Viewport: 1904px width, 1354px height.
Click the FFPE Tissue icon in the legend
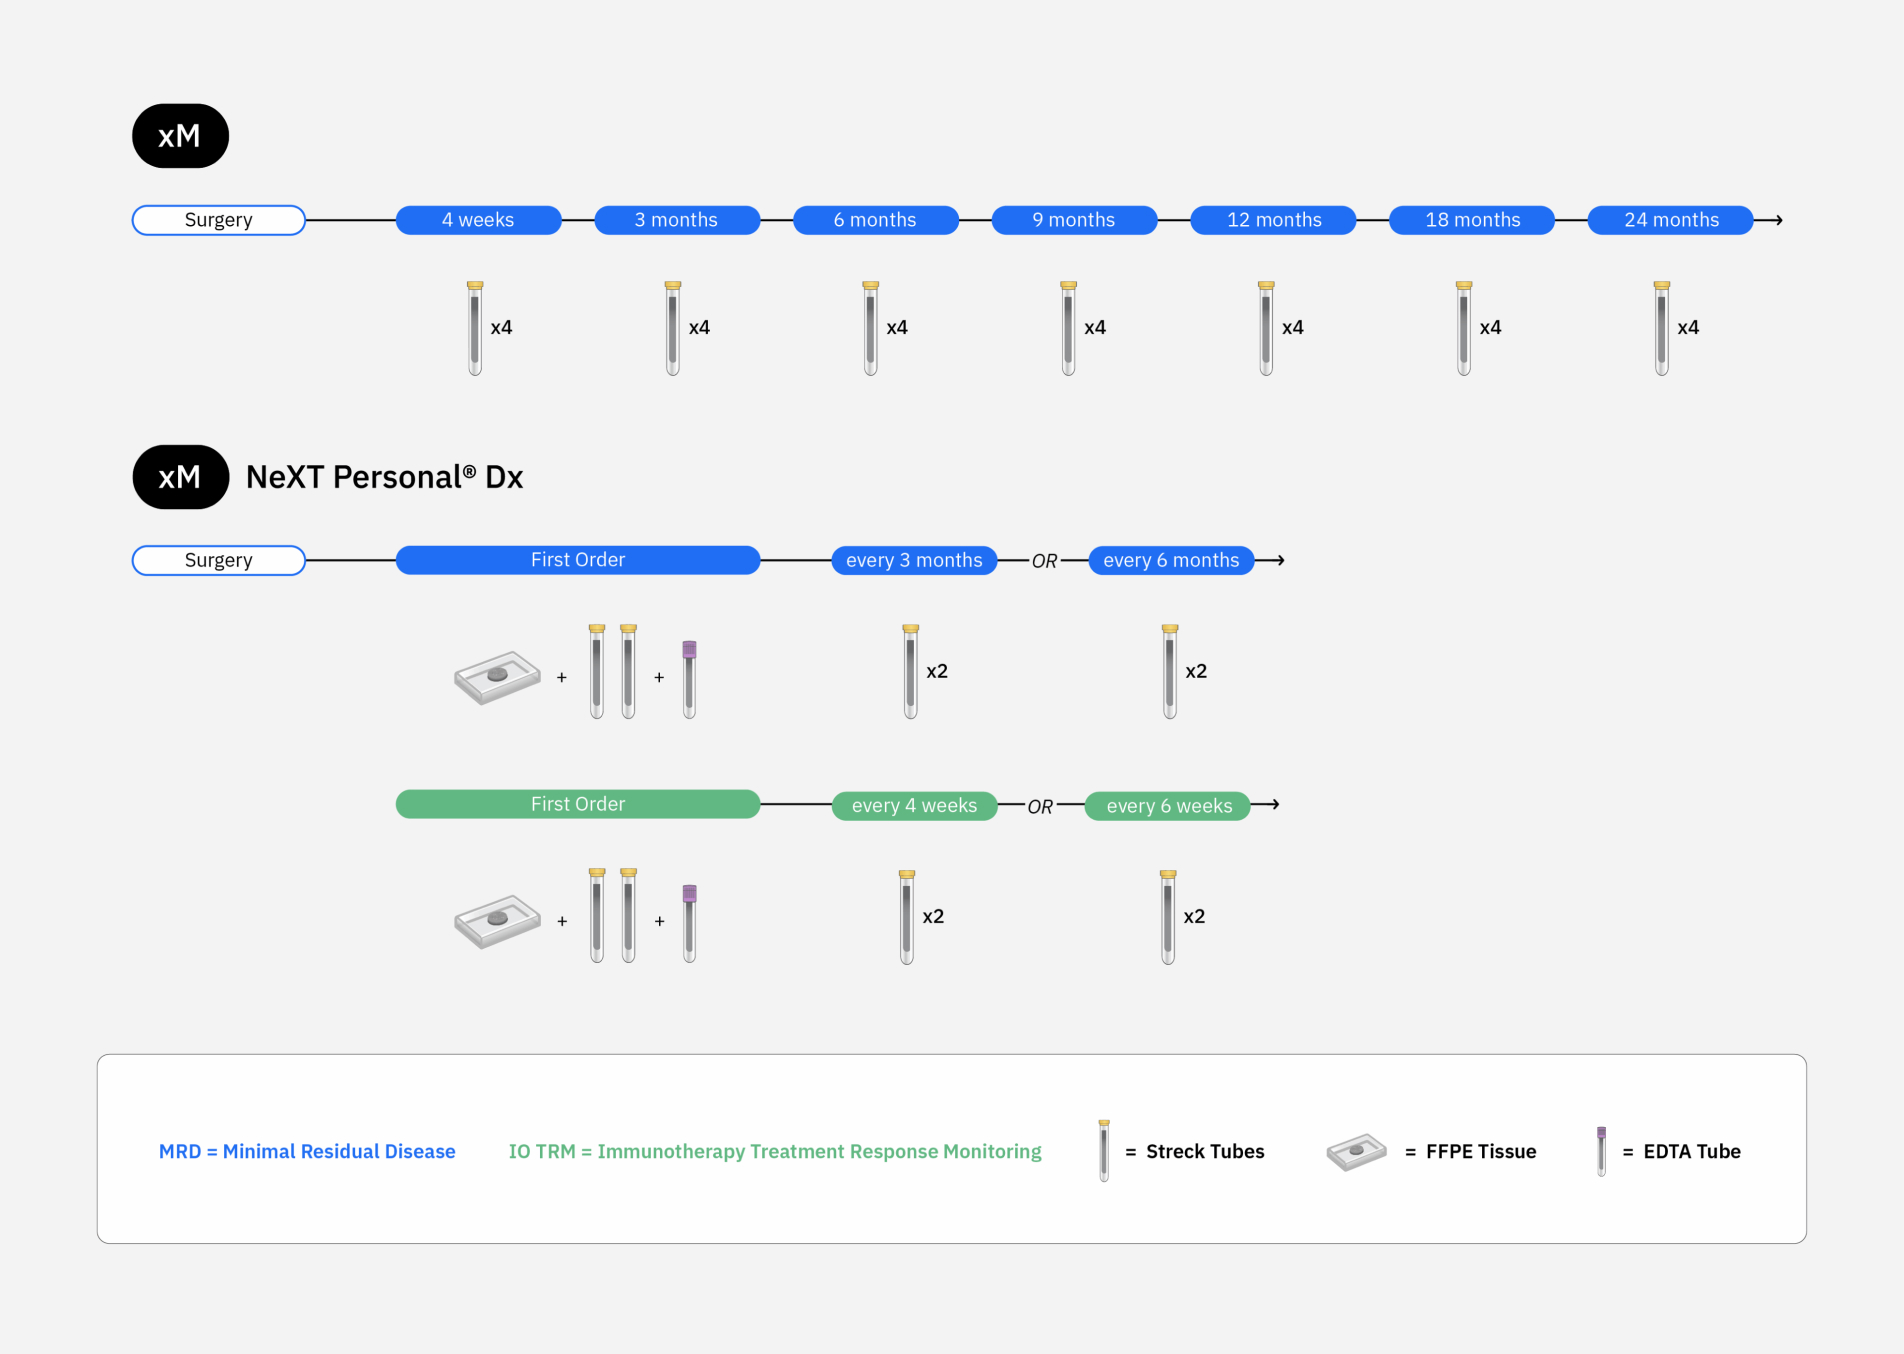click(x=1356, y=1152)
